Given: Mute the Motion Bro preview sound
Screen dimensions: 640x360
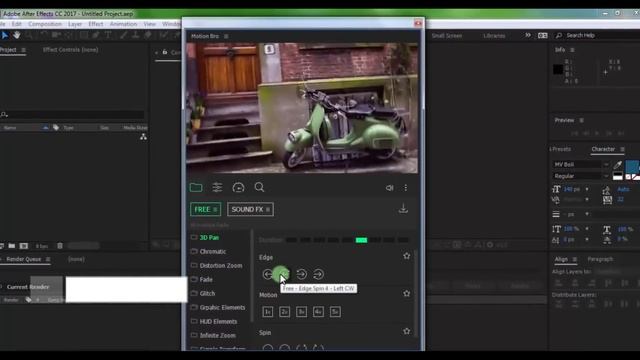Looking at the screenshot, I should coord(389,188).
